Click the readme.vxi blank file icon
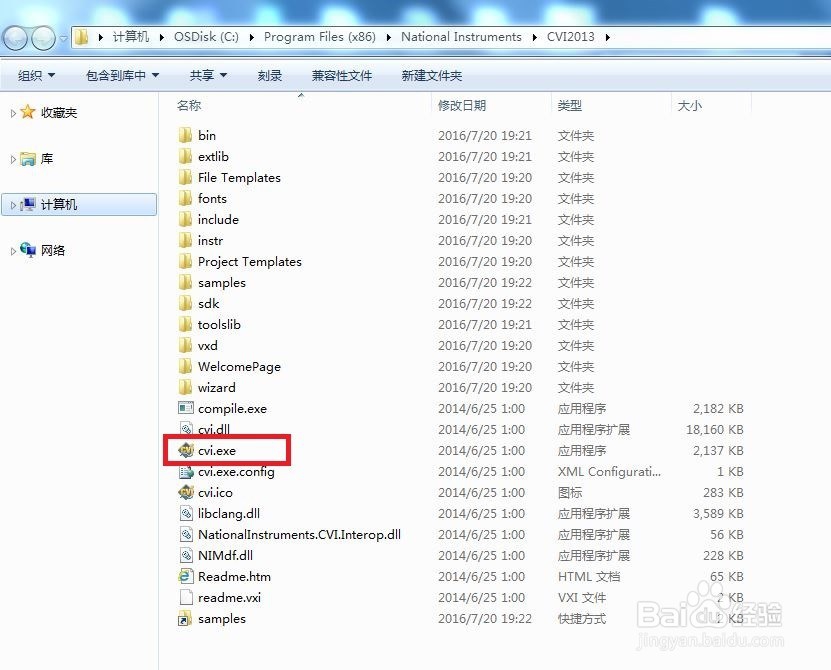 tap(186, 597)
